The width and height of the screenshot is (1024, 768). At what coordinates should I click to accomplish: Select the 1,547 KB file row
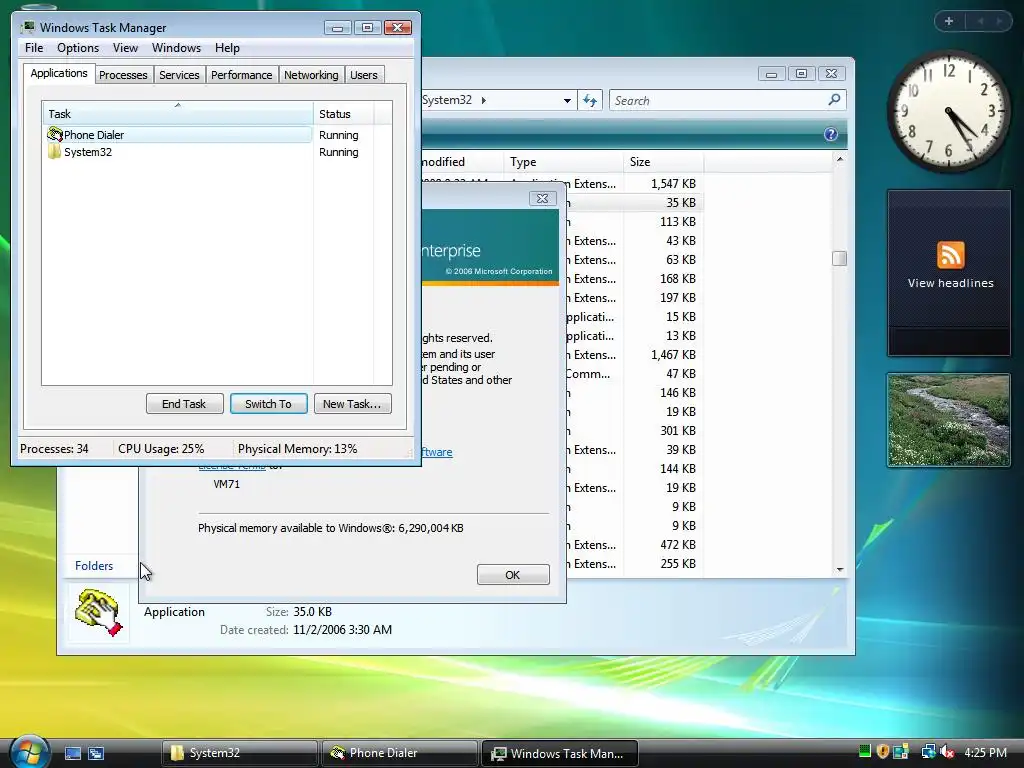(x=634, y=184)
